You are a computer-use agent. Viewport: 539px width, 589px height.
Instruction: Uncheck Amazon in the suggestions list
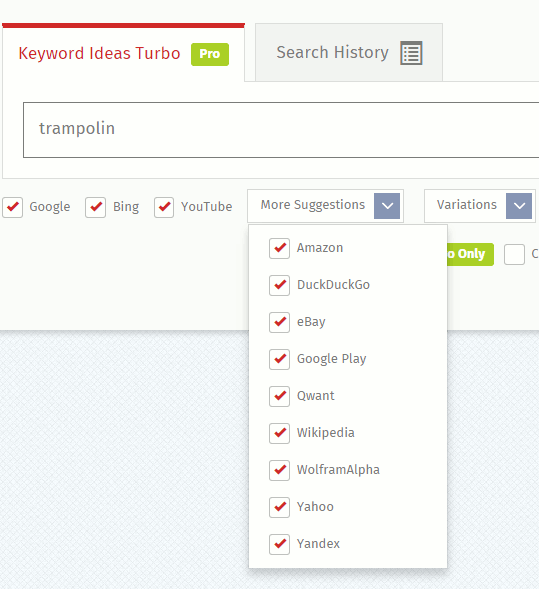[279, 248]
